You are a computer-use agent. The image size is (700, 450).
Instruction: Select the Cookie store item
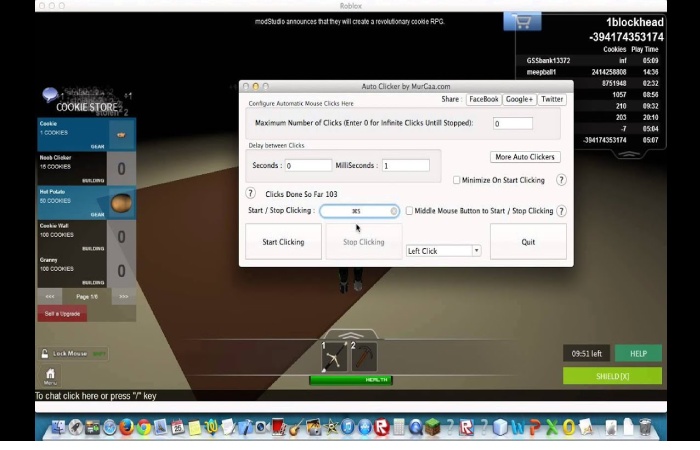coord(87,134)
